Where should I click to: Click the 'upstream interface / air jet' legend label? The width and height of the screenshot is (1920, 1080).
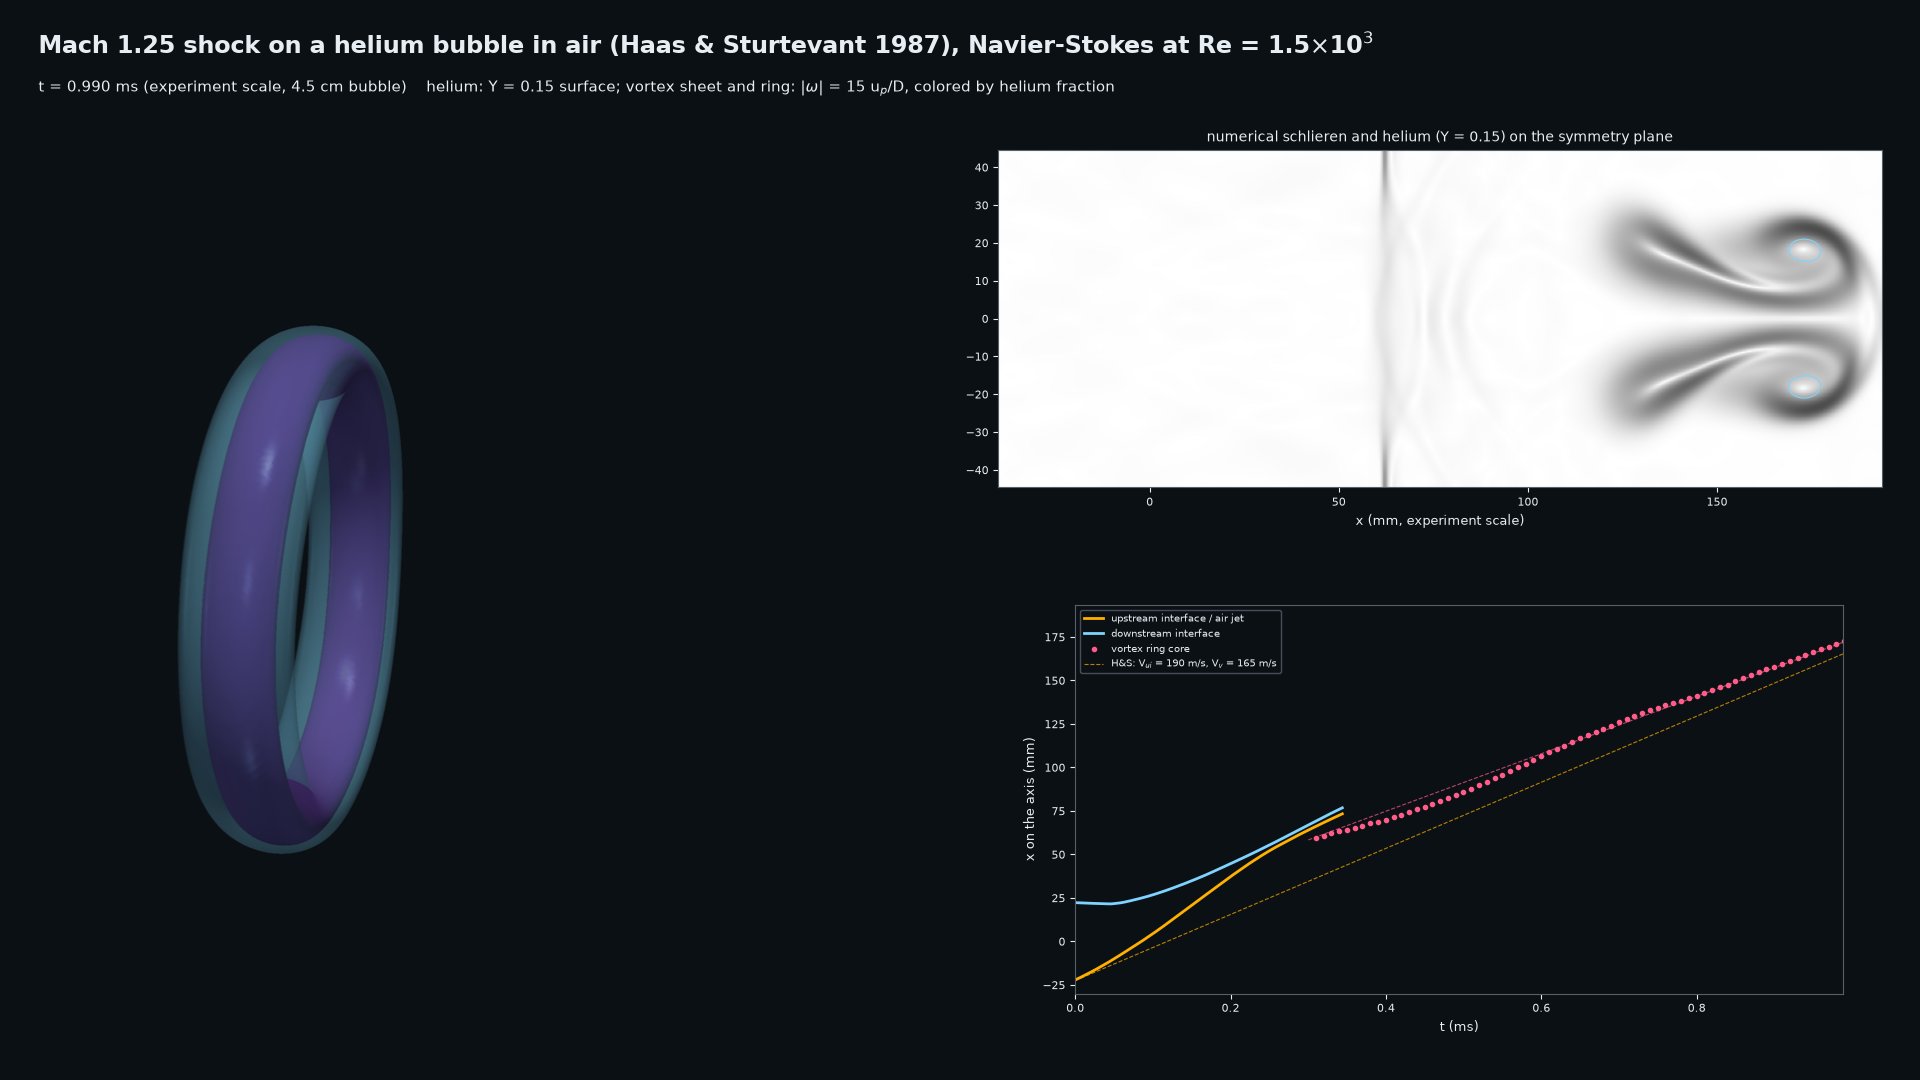tap(1177, 619)
